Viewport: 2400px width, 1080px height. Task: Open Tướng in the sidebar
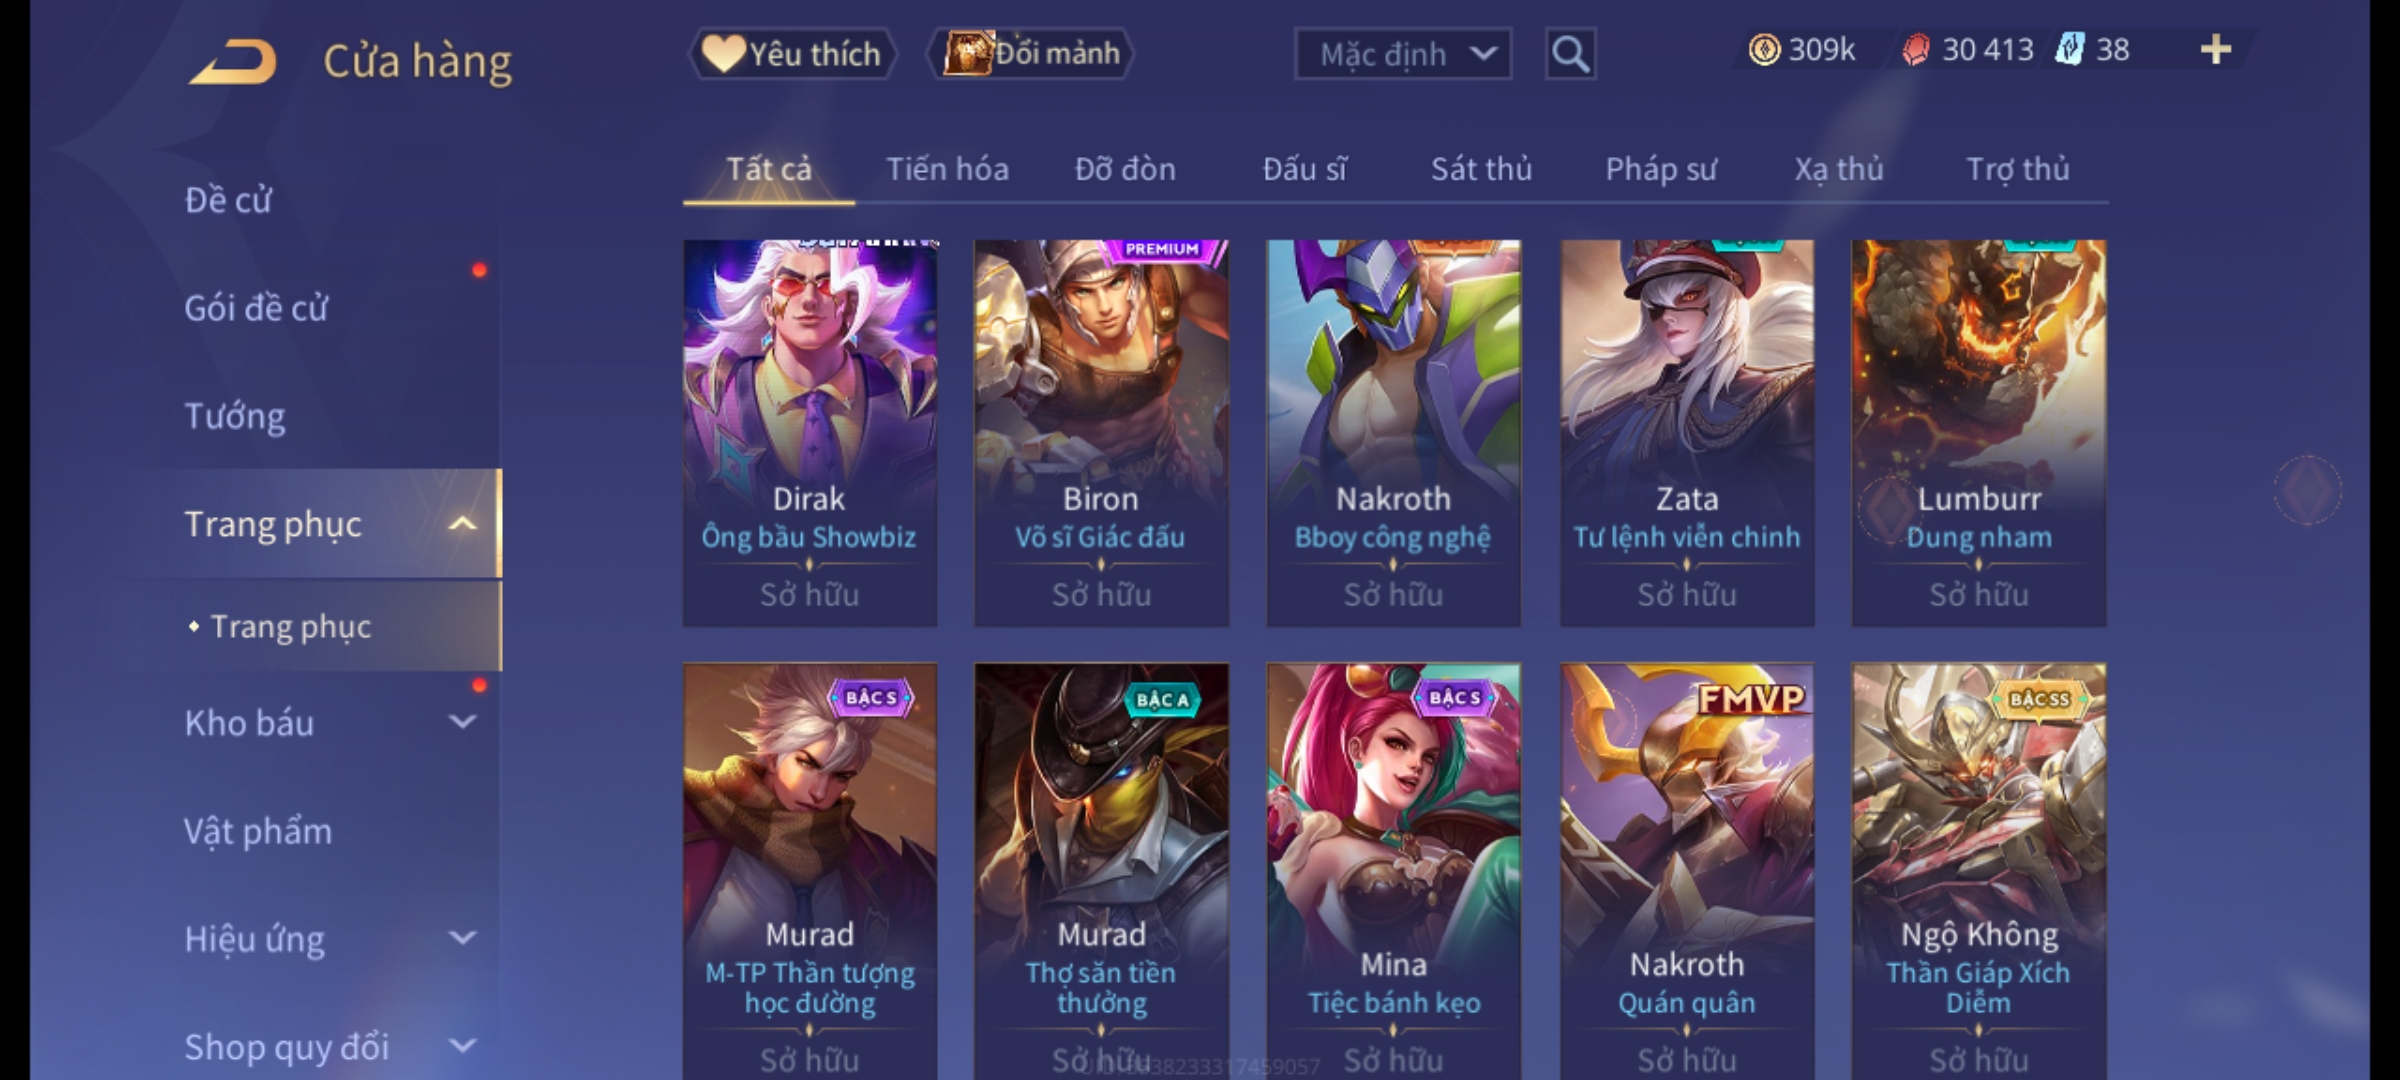click(235, 416)
